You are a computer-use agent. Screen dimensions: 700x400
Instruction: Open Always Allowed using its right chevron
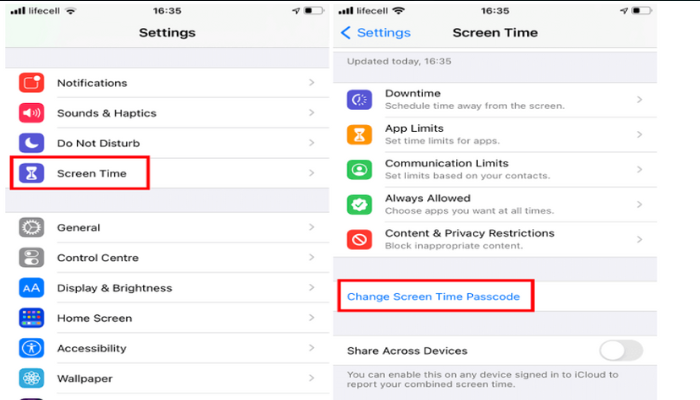tap(639, 204)
